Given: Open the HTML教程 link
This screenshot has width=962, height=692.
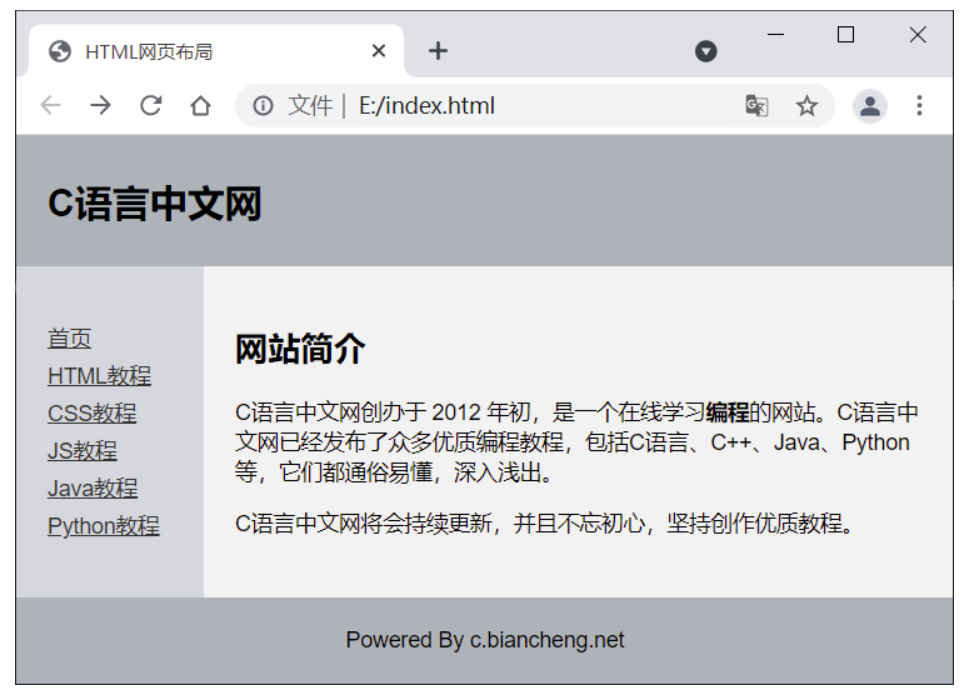Looking at the screenshot, I should point(99,376).
